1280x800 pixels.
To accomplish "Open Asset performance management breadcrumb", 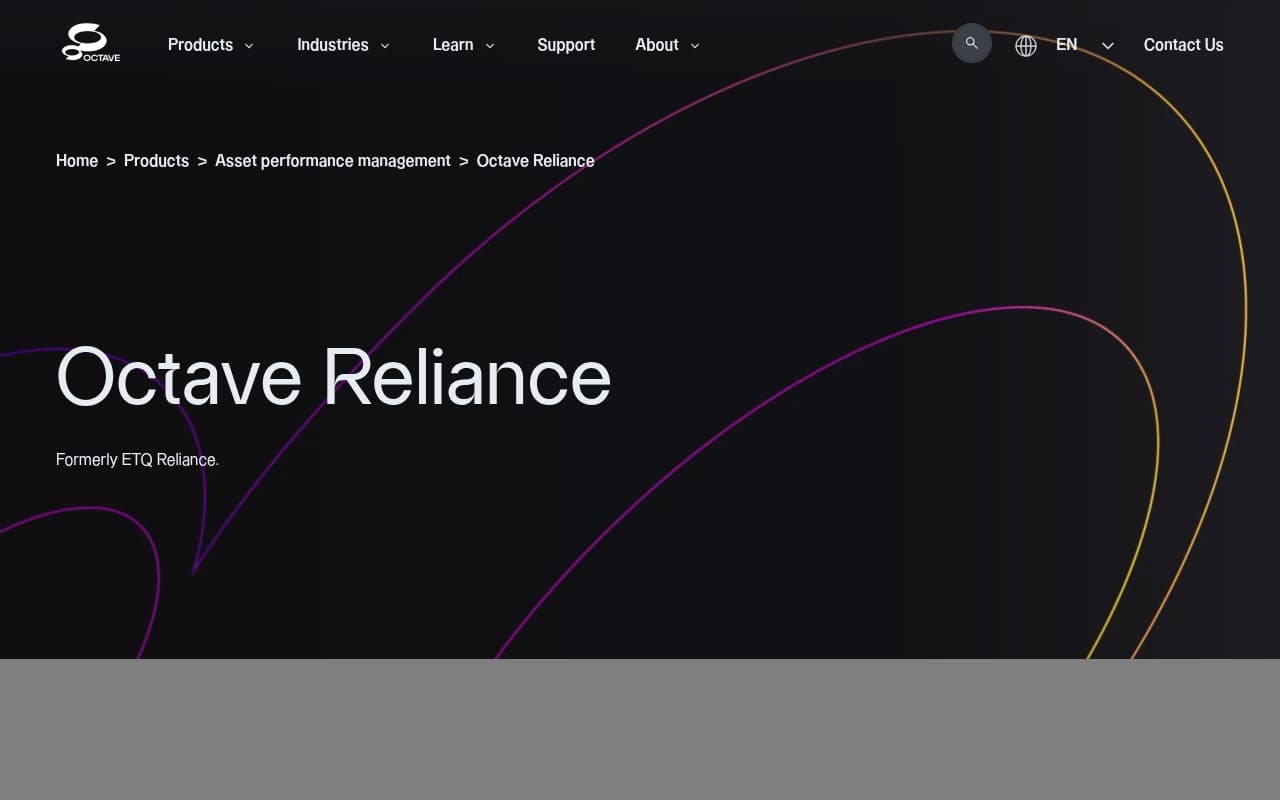I will pos(333,161).
